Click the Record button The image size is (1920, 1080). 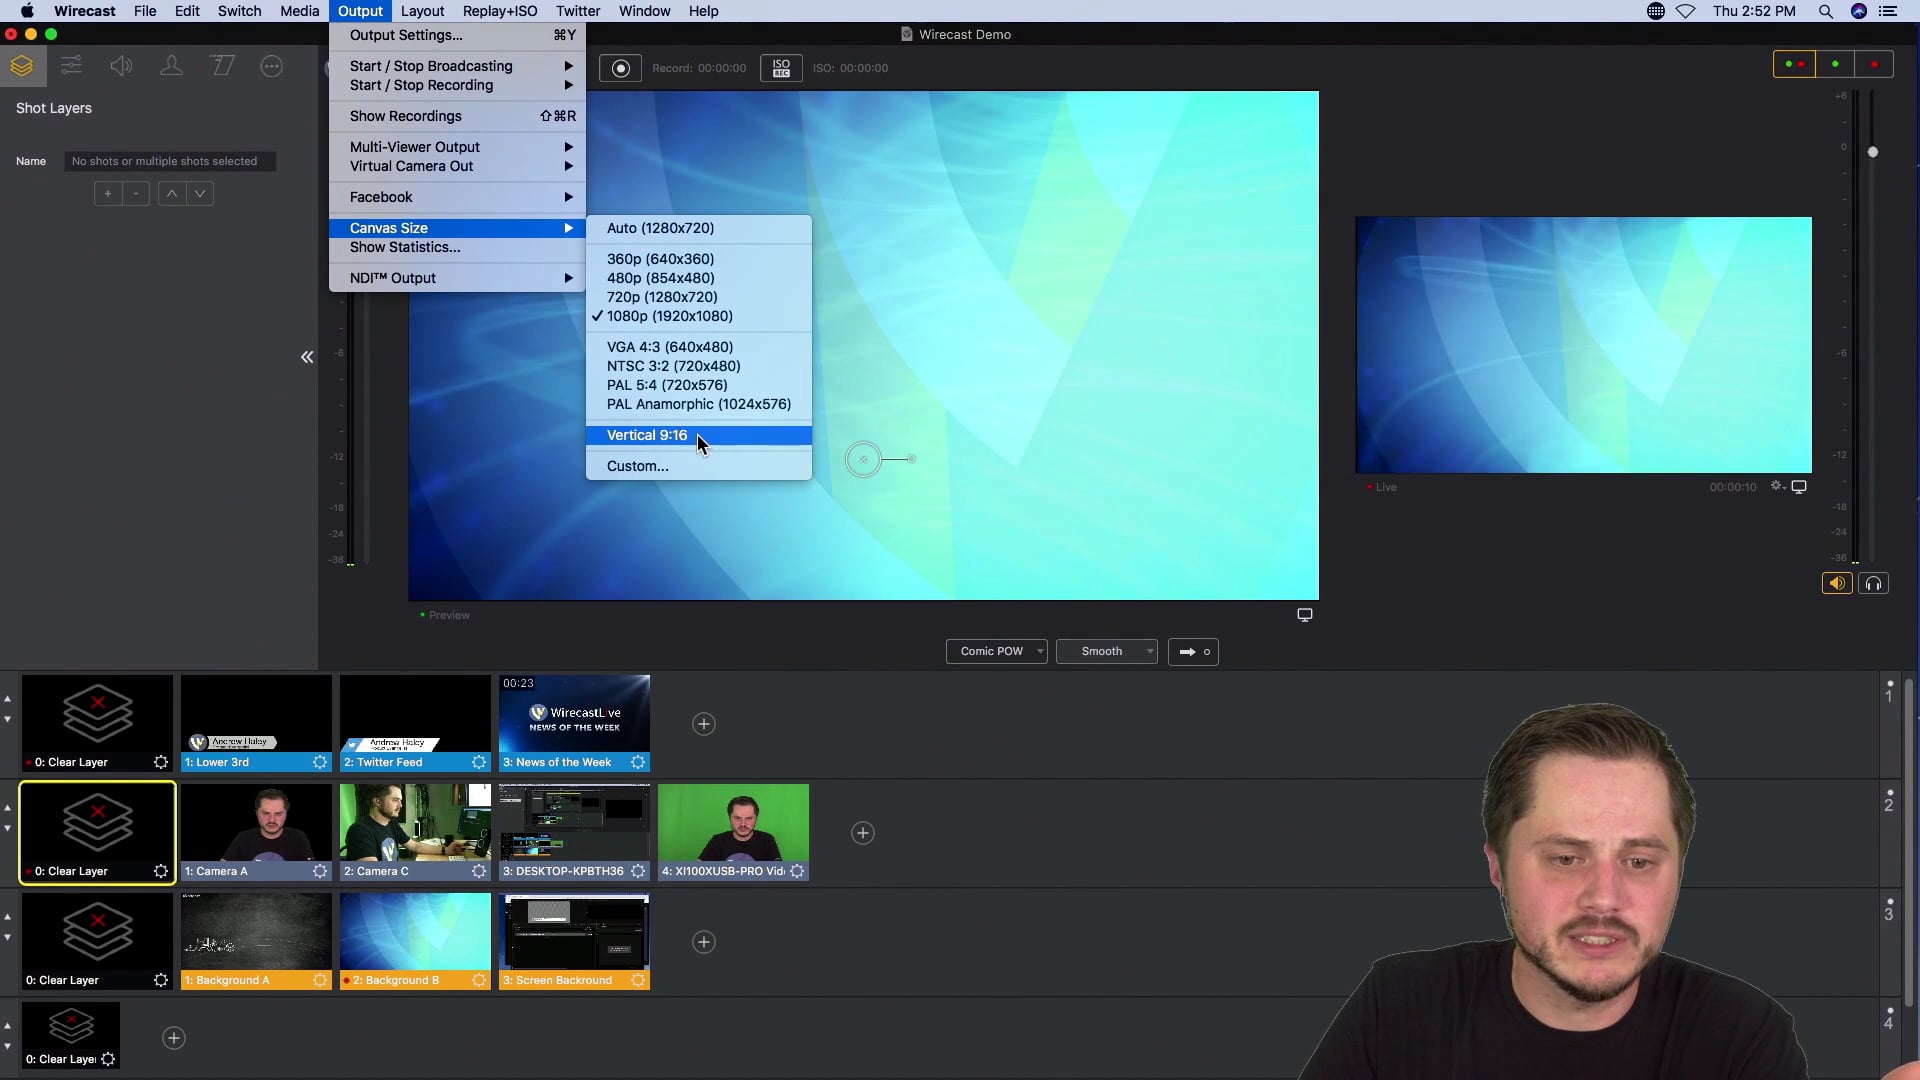click(x=621, y=68)
